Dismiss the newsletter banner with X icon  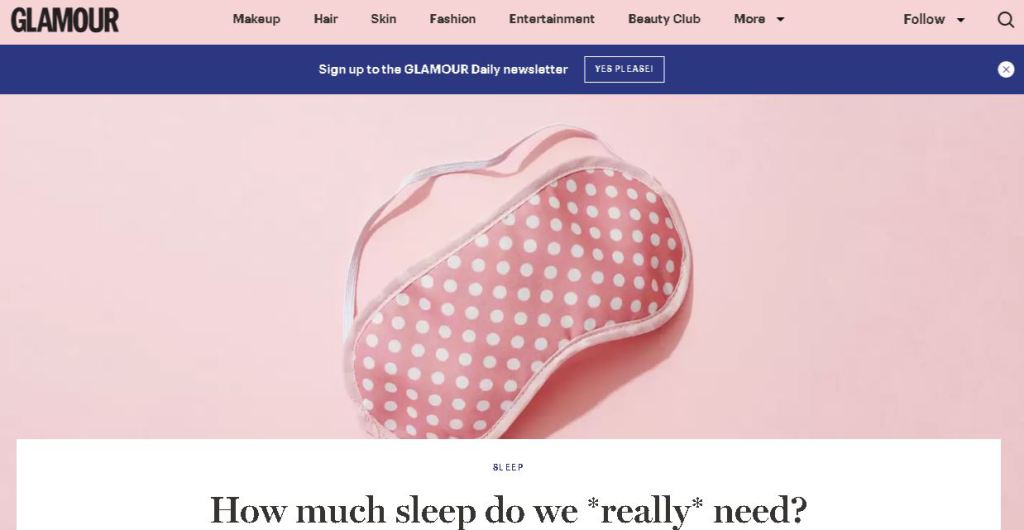(1006, 69)
